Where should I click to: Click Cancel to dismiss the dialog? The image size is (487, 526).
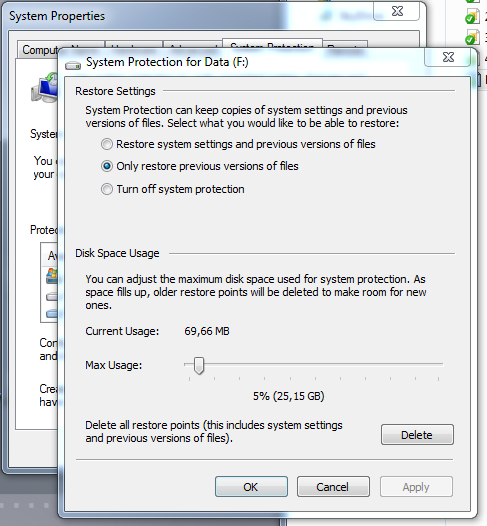click(x=333, y=487)
